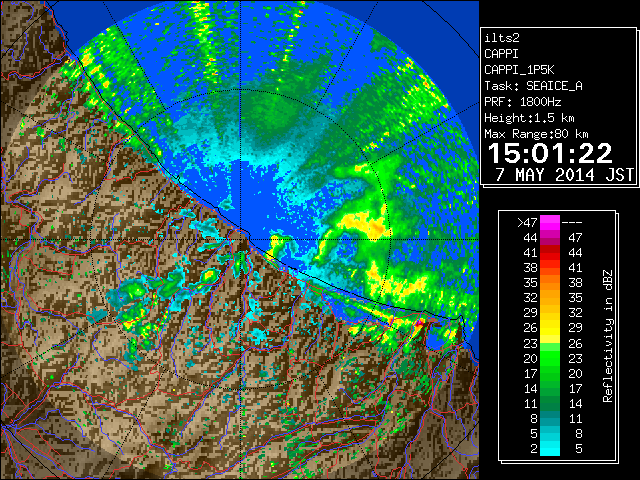Click the date '7 MAY 2014 JST'

tap(564, 175)
